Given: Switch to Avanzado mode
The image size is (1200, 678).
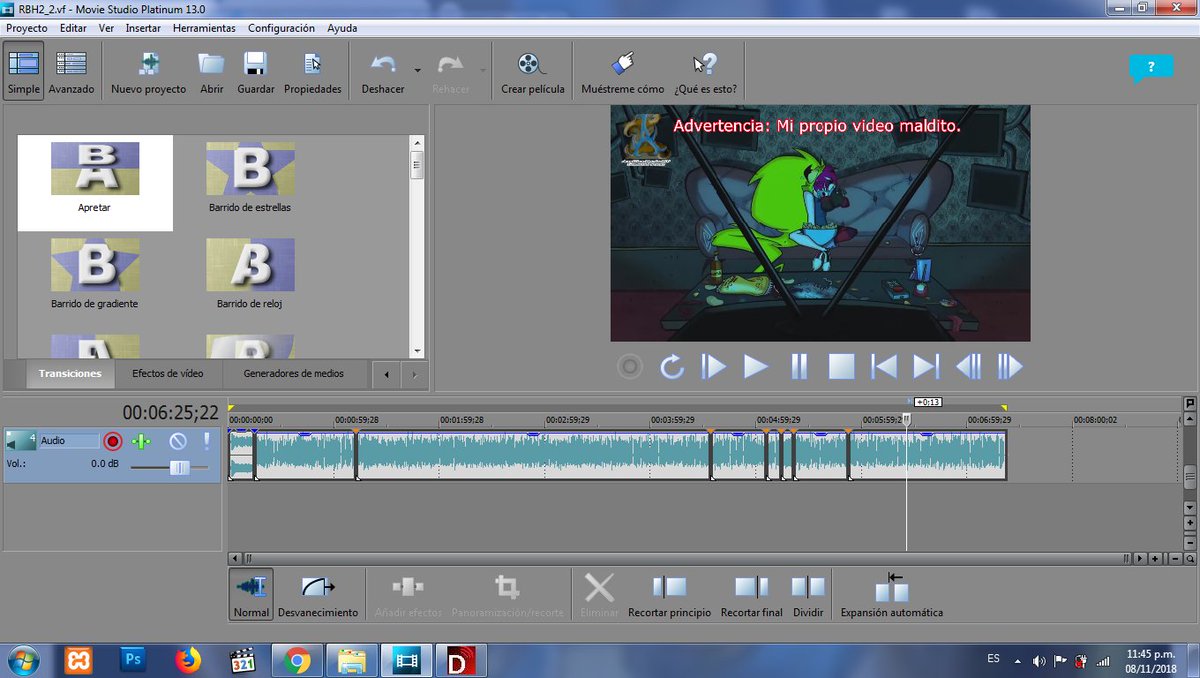Looking at the screenshot, I should click(72, 71).
